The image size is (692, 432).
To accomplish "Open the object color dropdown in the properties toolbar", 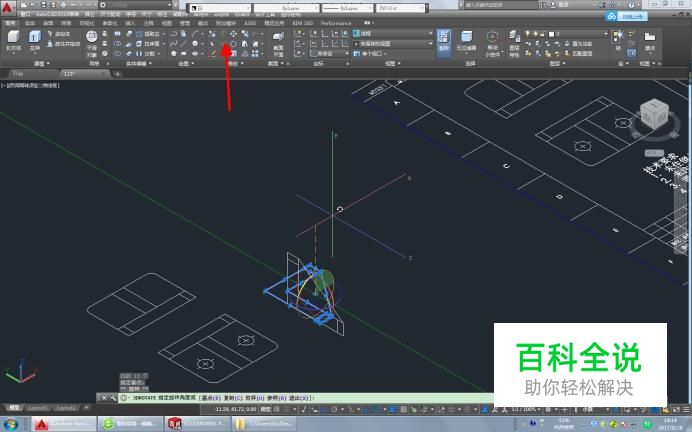I will click(x=220, y=8).
